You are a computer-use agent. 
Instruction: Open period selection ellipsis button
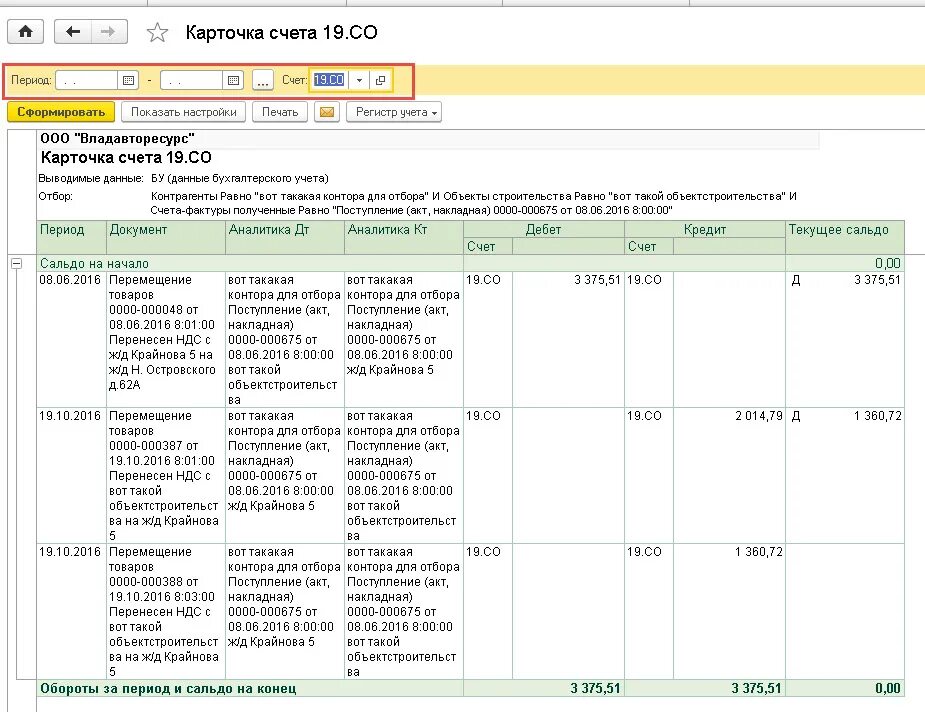263,80
